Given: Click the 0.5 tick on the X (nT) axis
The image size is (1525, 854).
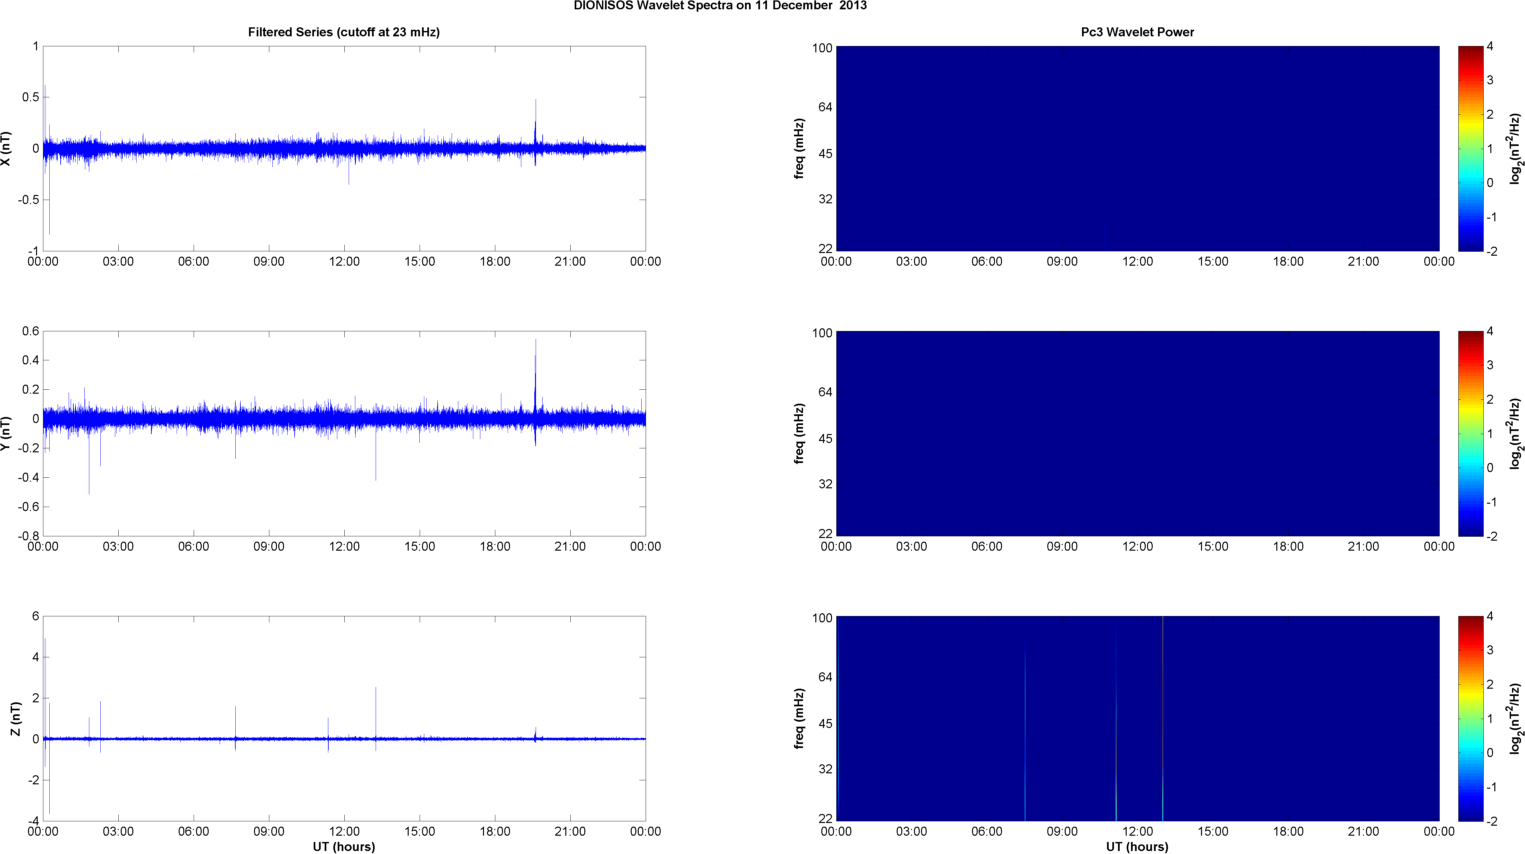Looking at the screenshot, I should pos(29,98).
